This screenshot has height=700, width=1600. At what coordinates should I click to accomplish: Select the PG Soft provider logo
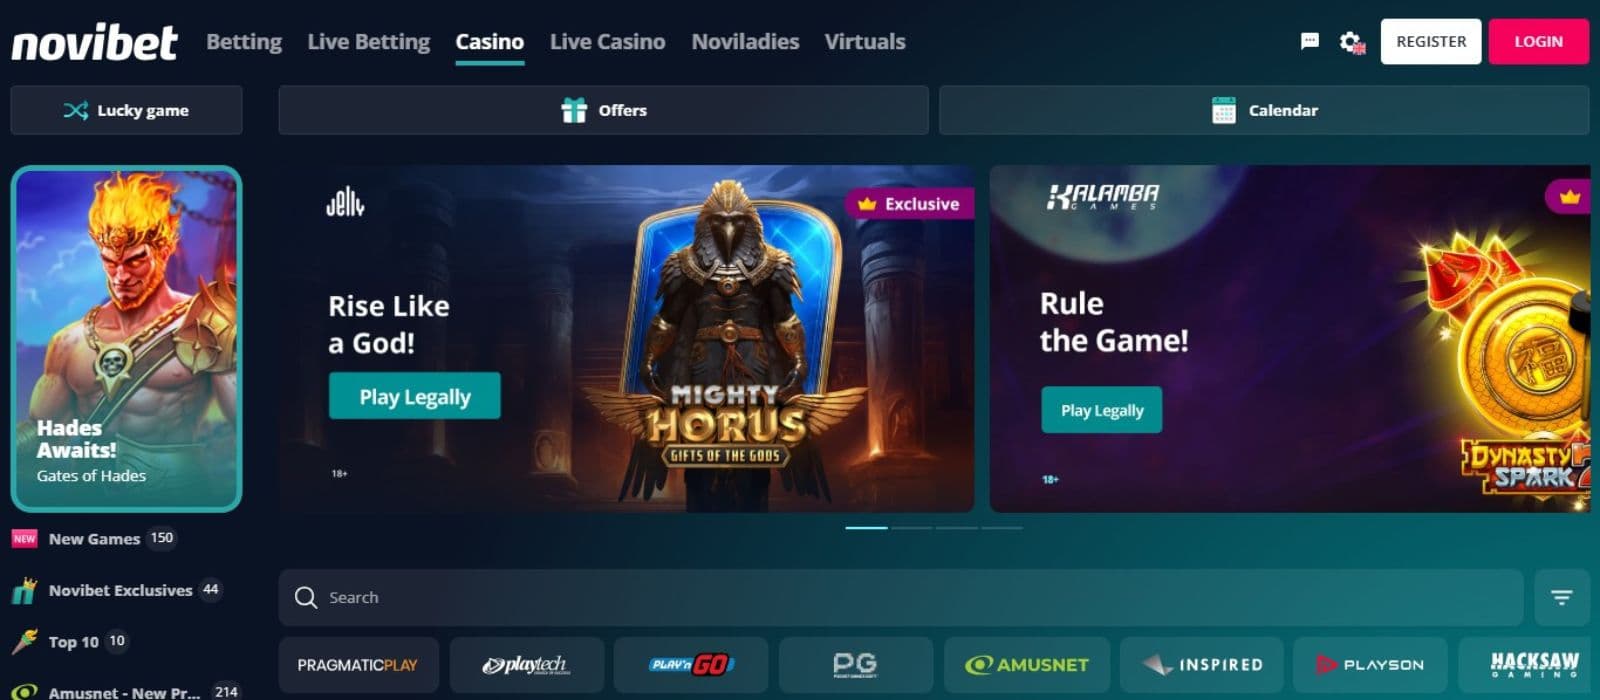856,665
